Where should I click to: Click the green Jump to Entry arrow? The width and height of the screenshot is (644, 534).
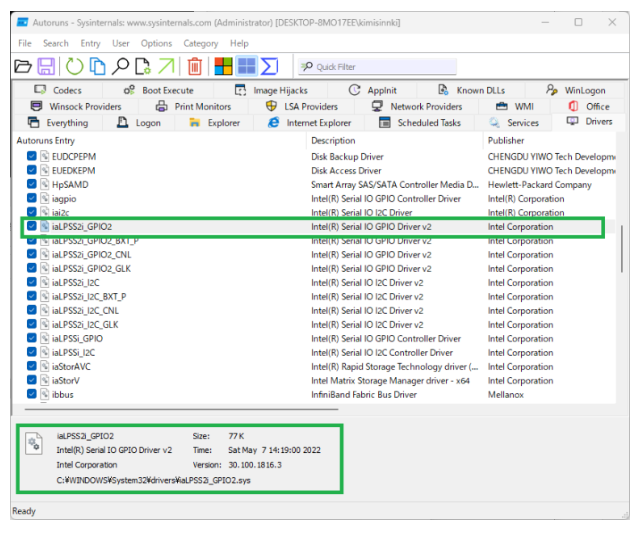[x=166, y=66]
